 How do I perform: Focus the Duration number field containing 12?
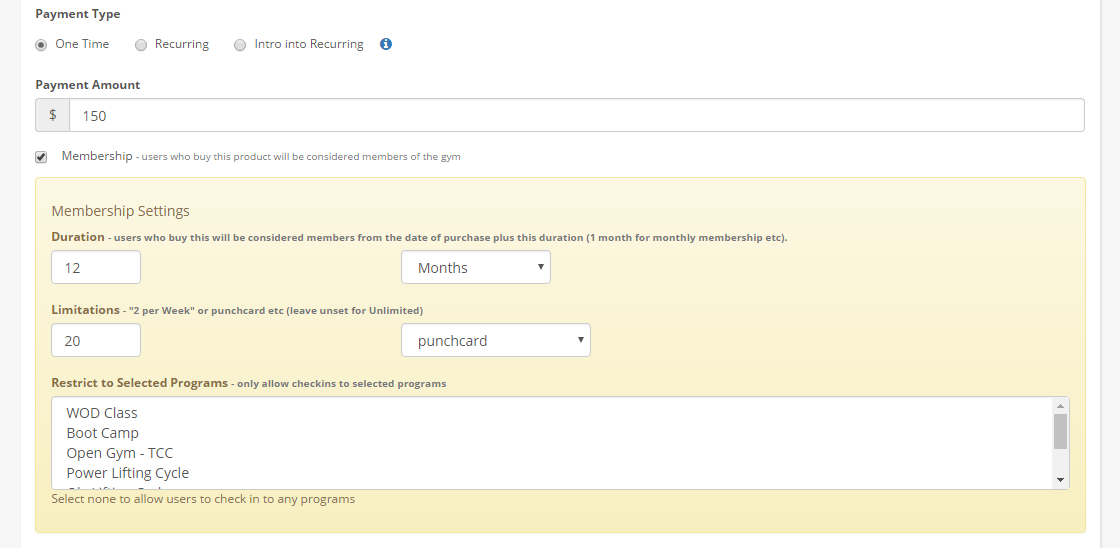96,267
